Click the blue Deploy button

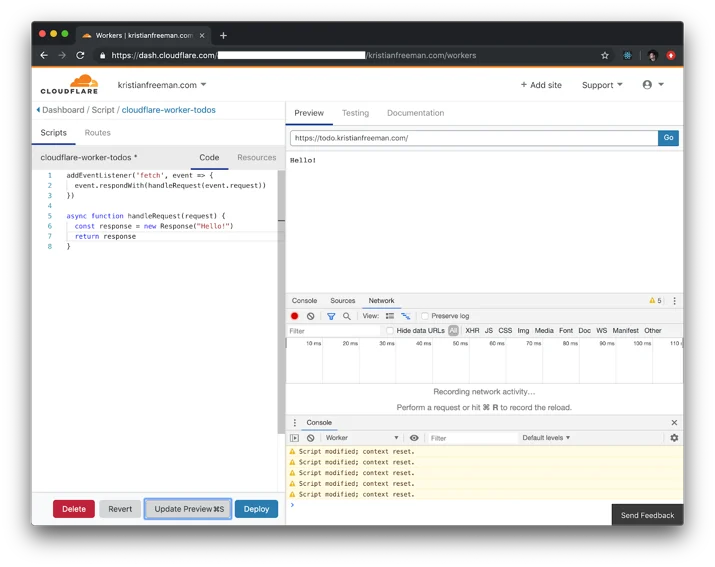[256, 509]
